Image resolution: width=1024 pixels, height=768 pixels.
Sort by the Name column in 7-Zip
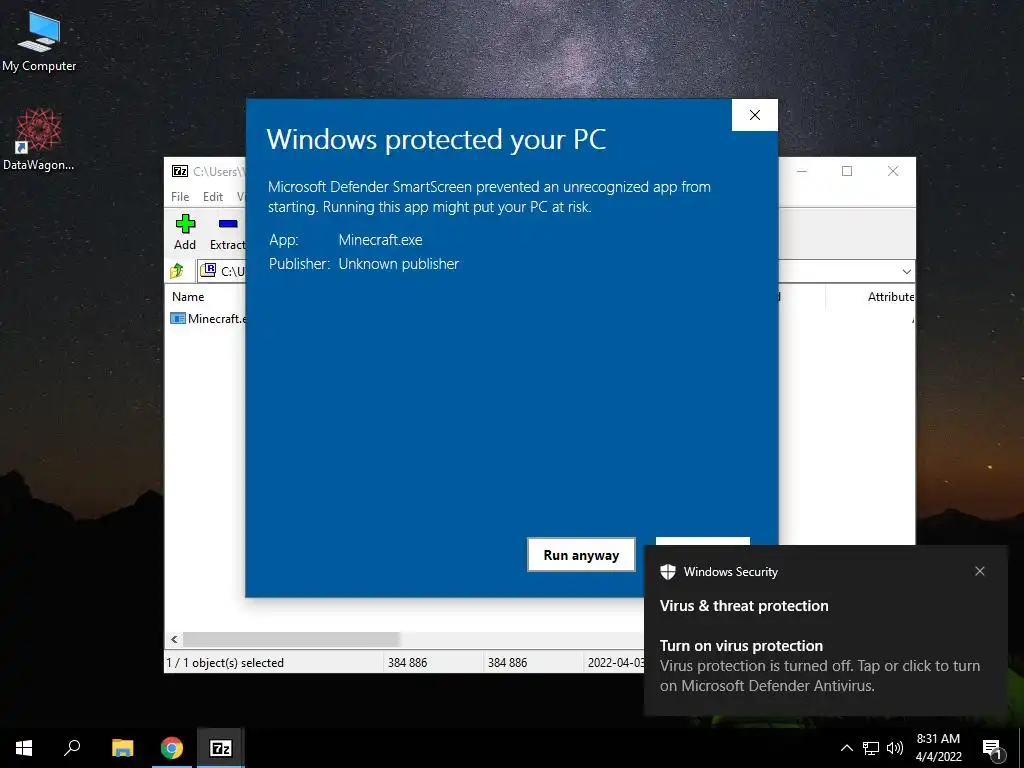[x=188, y=296]
